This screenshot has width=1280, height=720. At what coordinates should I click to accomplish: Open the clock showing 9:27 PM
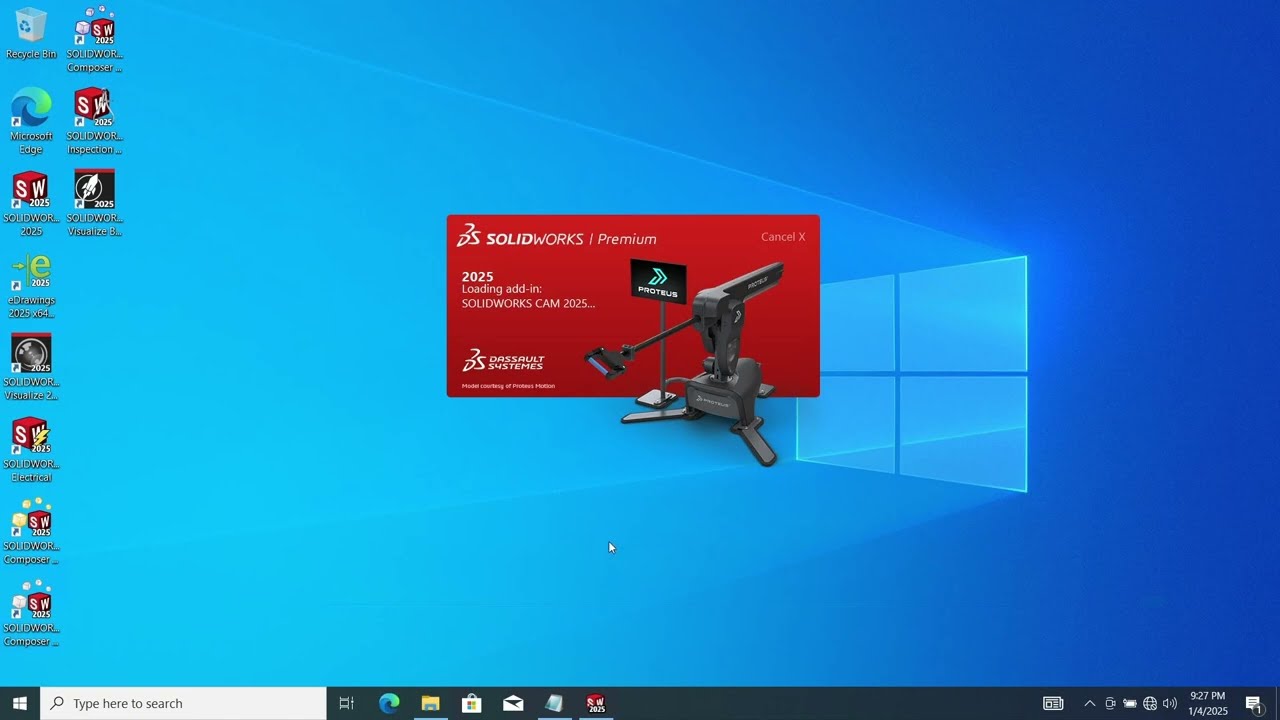pyautogui.click(x=1208, y=703)
